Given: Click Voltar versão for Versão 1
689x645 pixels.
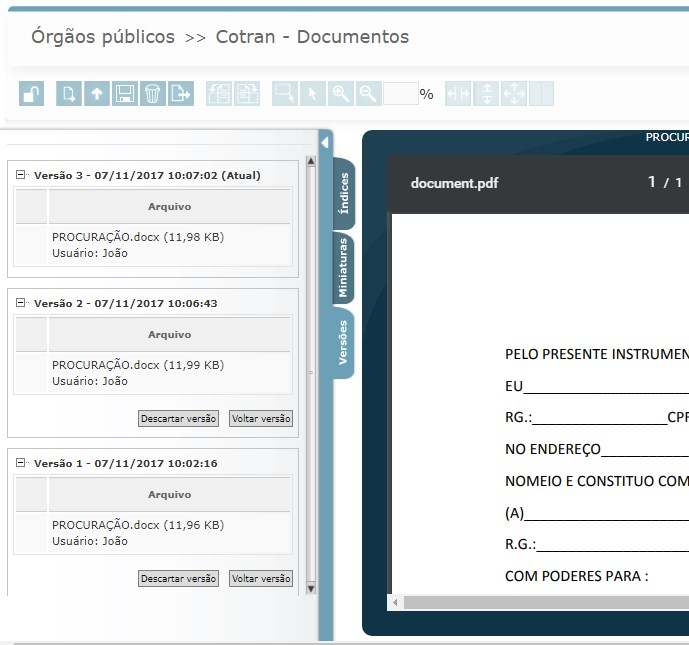Looking at the screenshot, I should [x=261, y=579].
